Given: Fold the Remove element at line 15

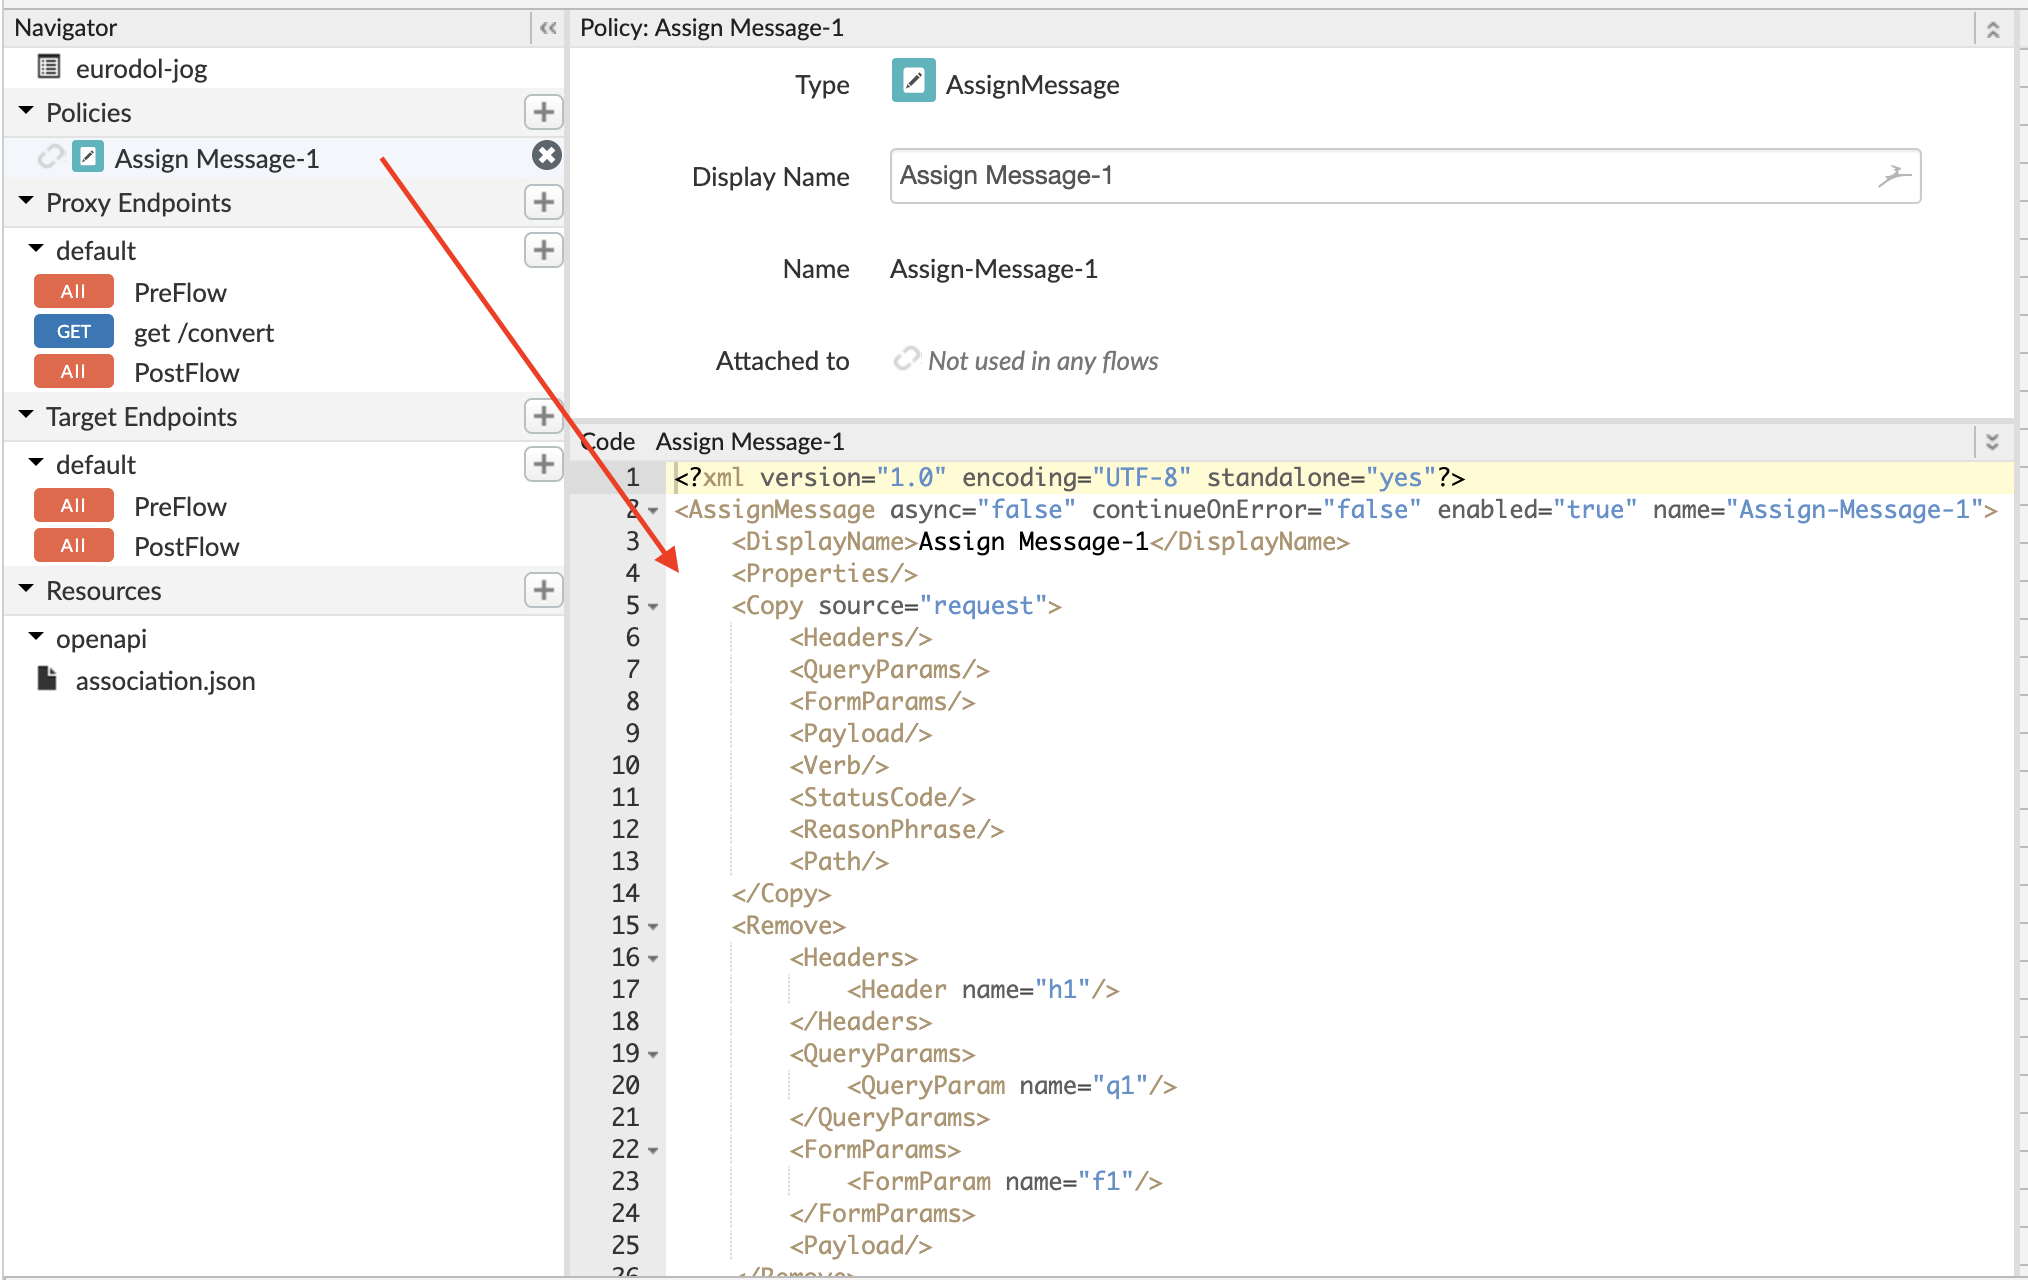Looking at the screenshot, I should [653, 927].
